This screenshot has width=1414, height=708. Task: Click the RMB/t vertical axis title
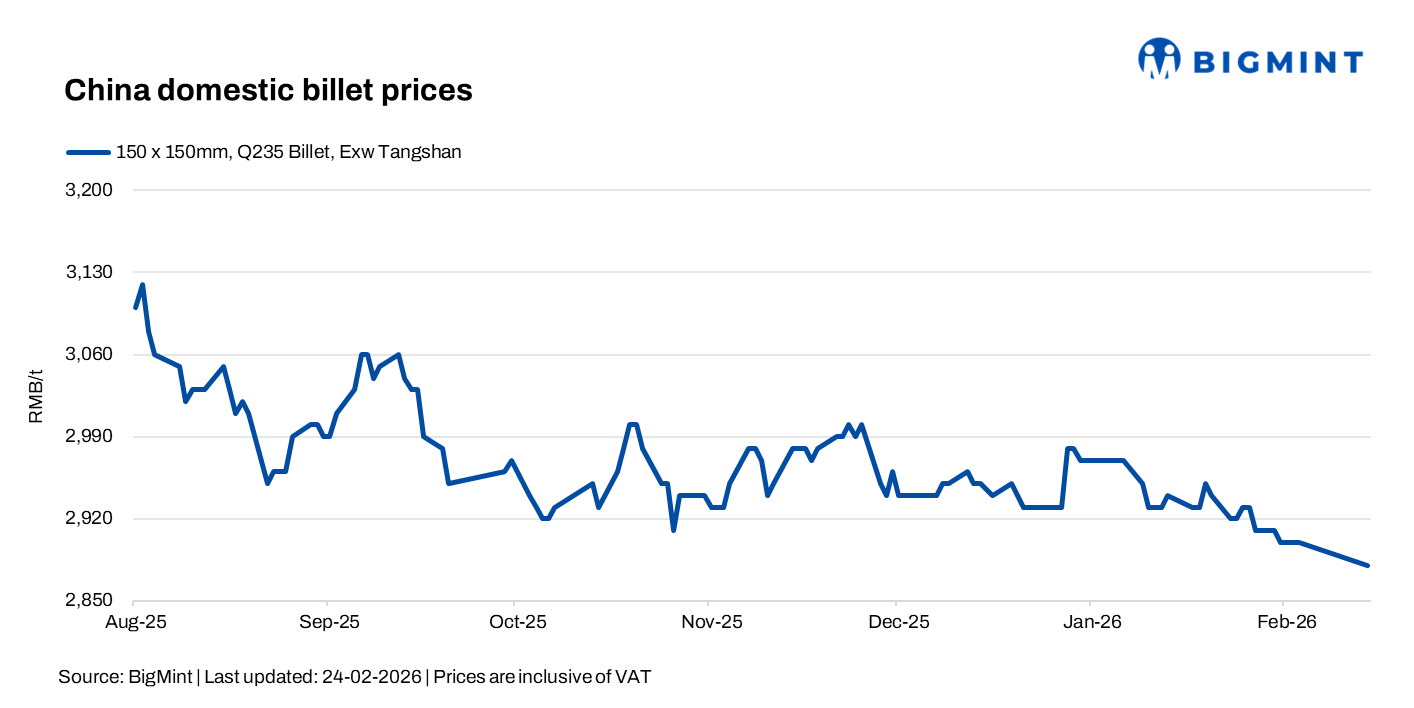pos(36,396)
